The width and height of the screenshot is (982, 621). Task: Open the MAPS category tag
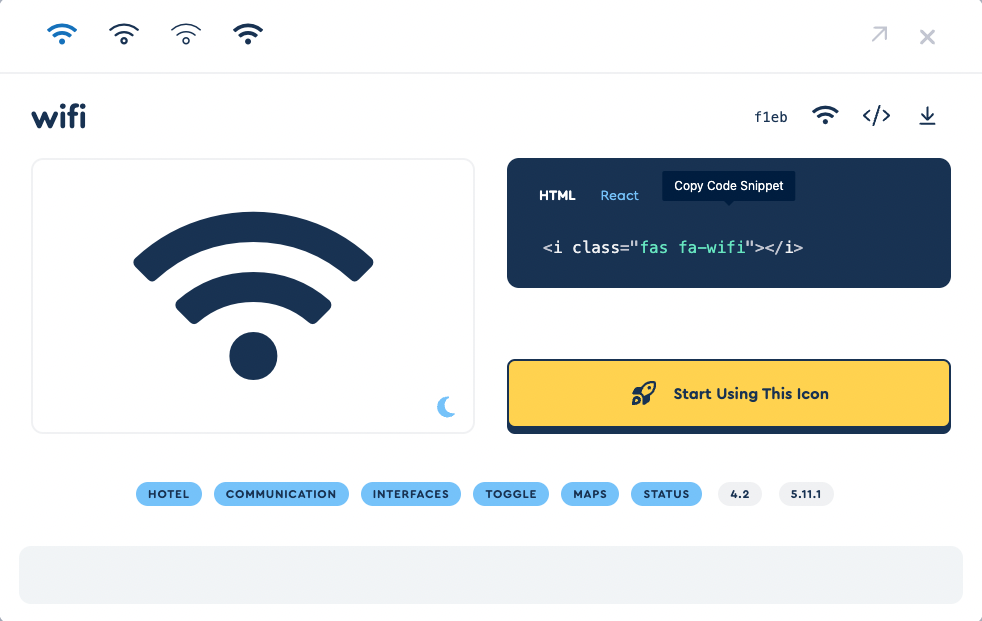[590, 494]
